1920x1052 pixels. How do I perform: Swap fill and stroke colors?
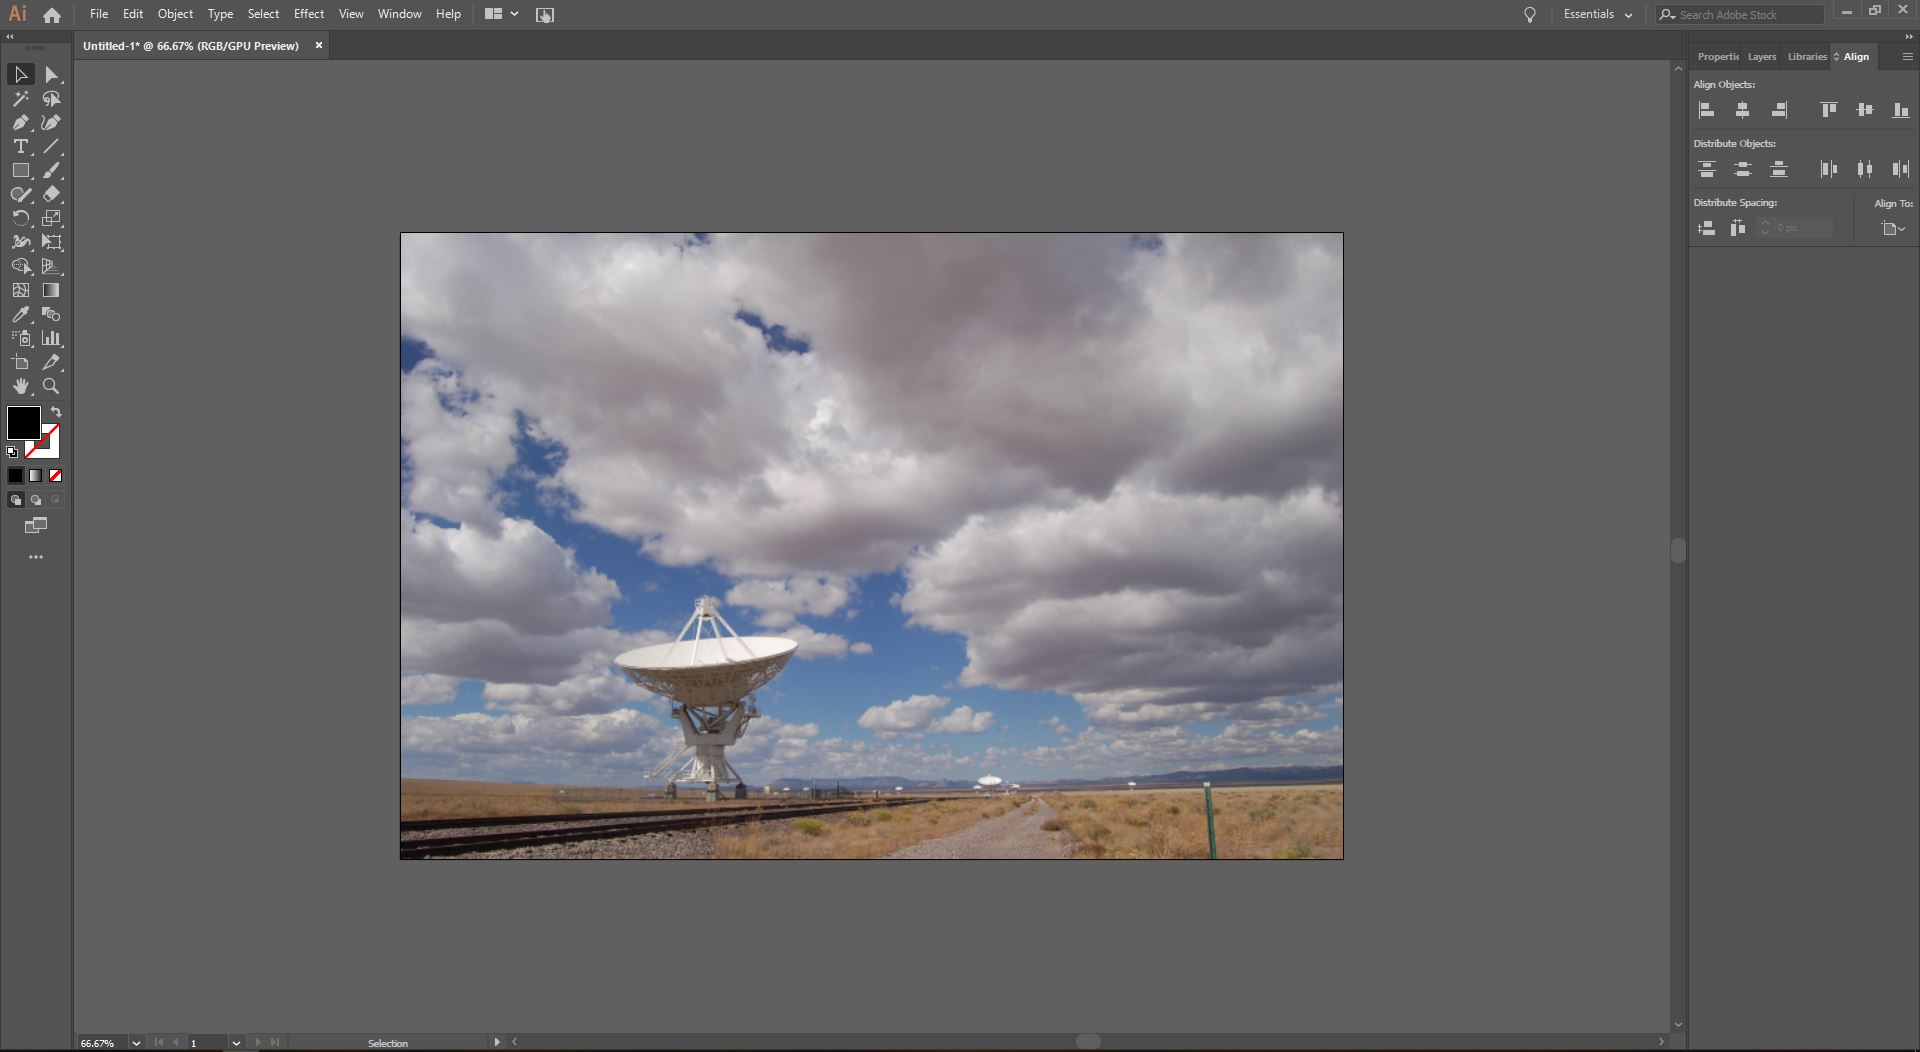coord(56,411)
